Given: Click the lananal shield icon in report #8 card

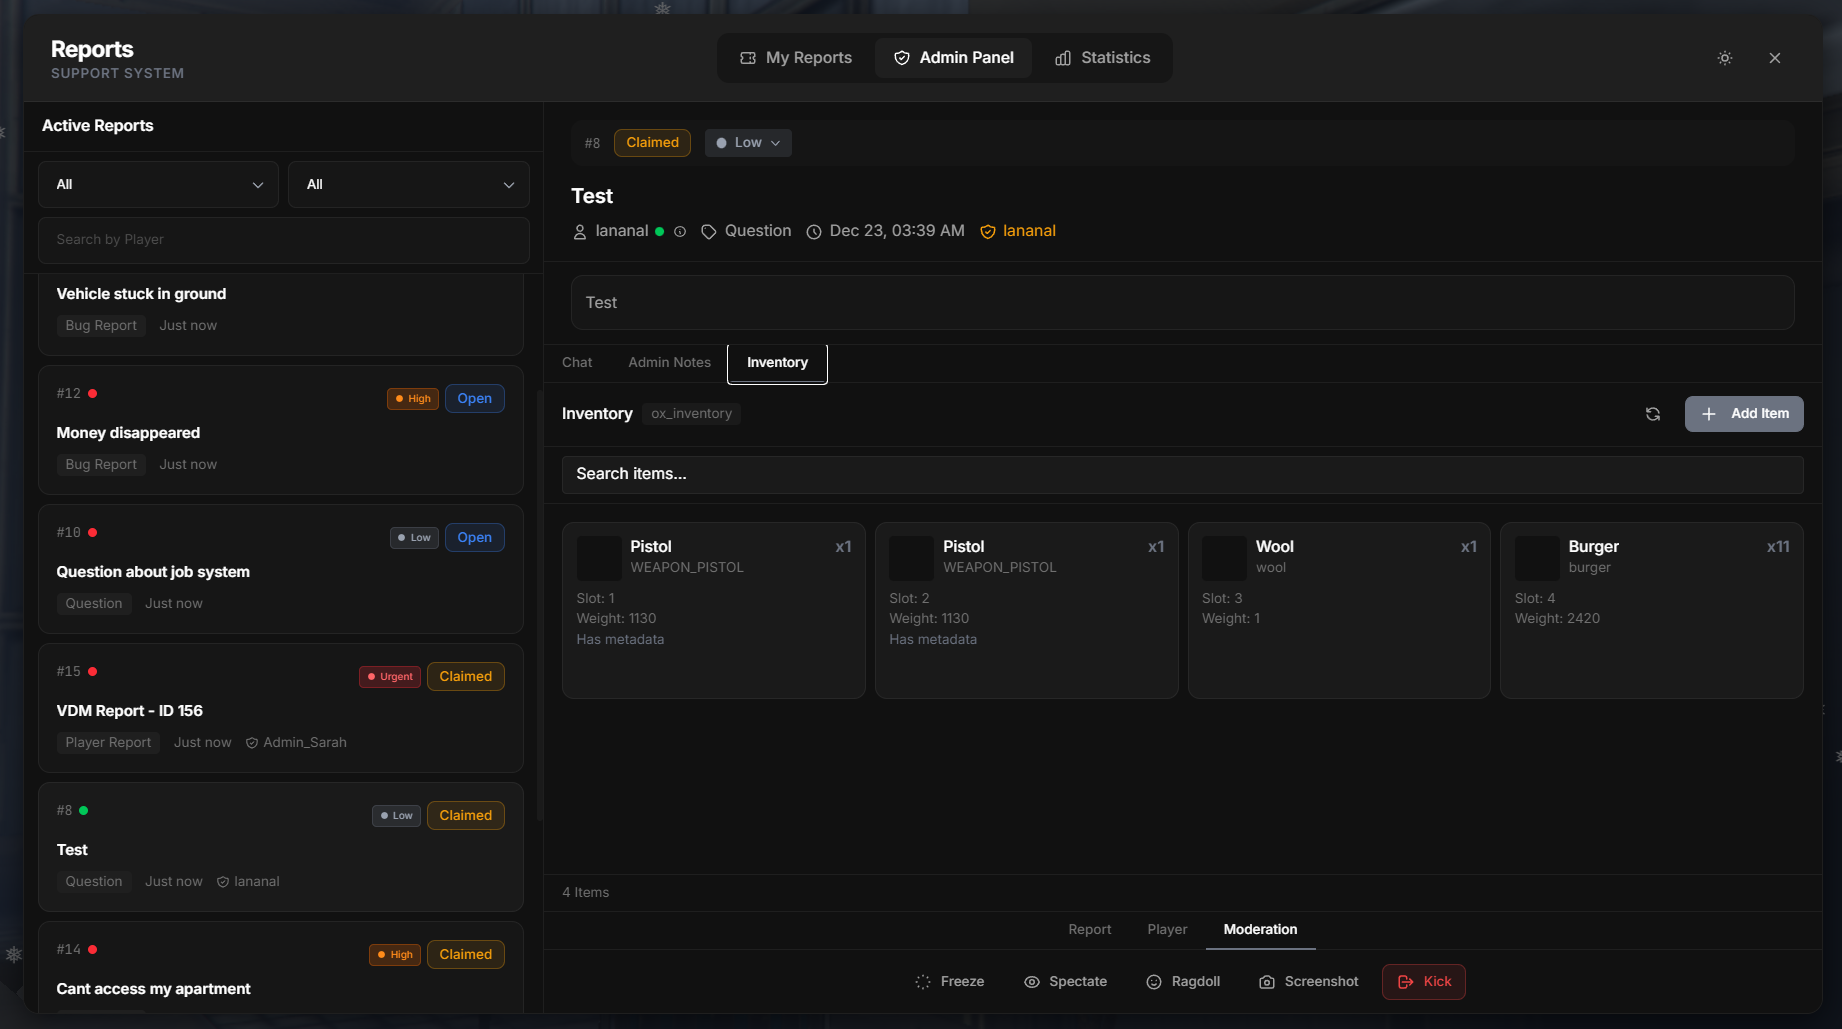Looking at the screenshot, I should [223, 881].
